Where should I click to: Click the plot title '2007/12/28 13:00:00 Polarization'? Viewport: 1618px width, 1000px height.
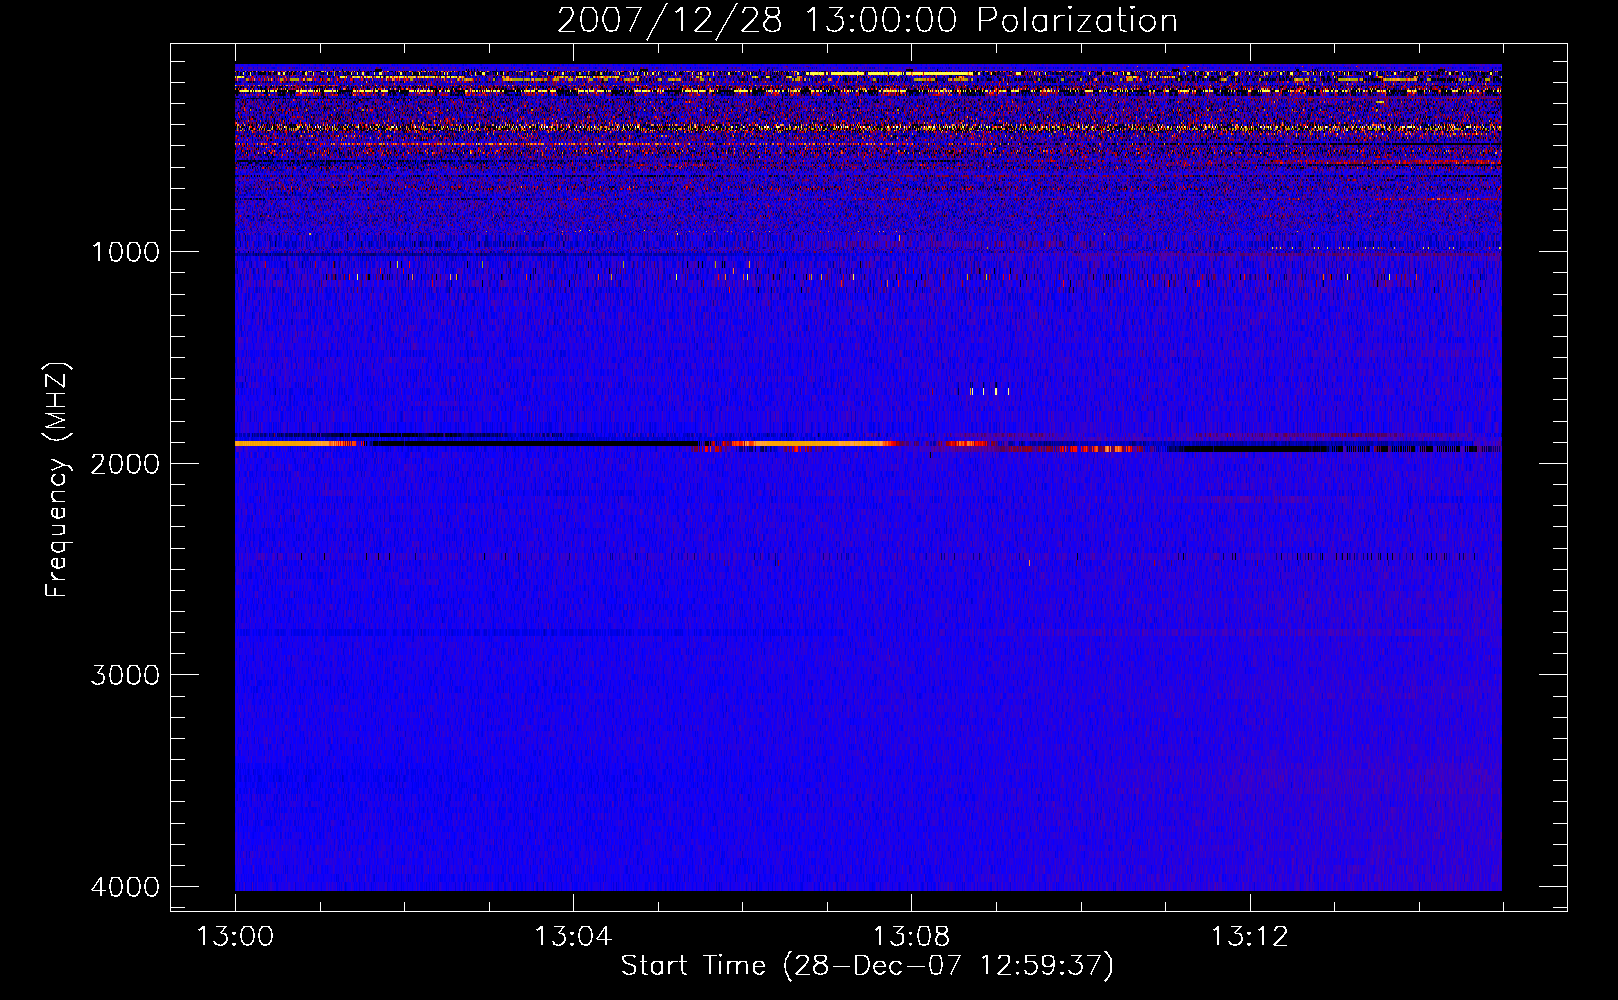[867, 20]
